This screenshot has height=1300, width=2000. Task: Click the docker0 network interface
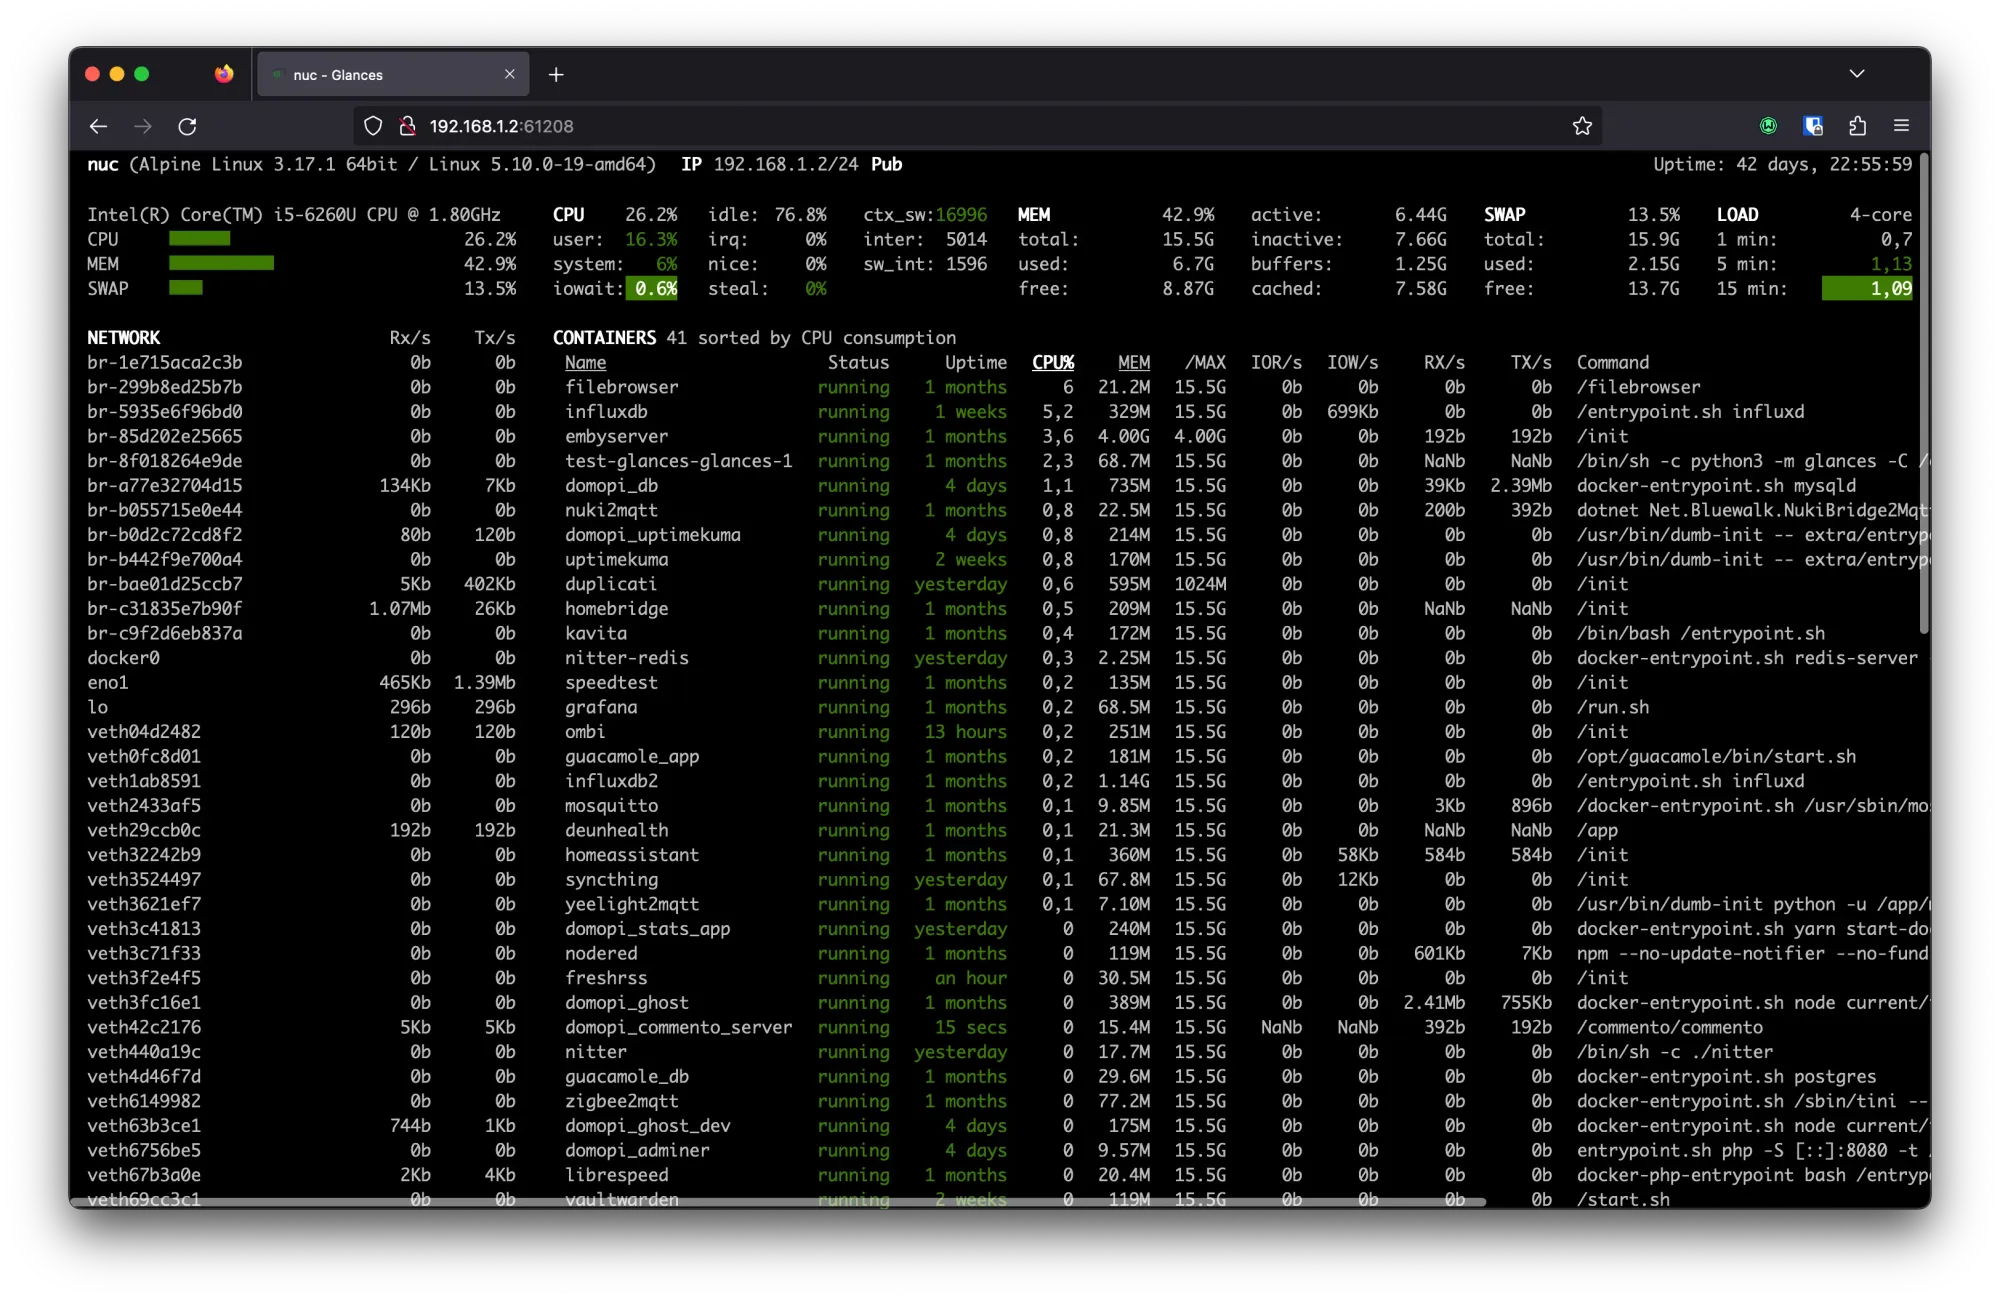123,658
